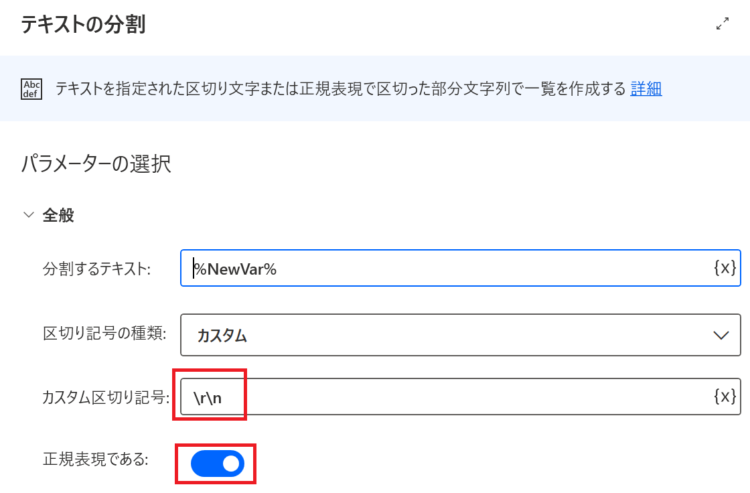Screen dimensions: 750x493
Task: Click the パラメーターの選択 heading
Action: 96,164
